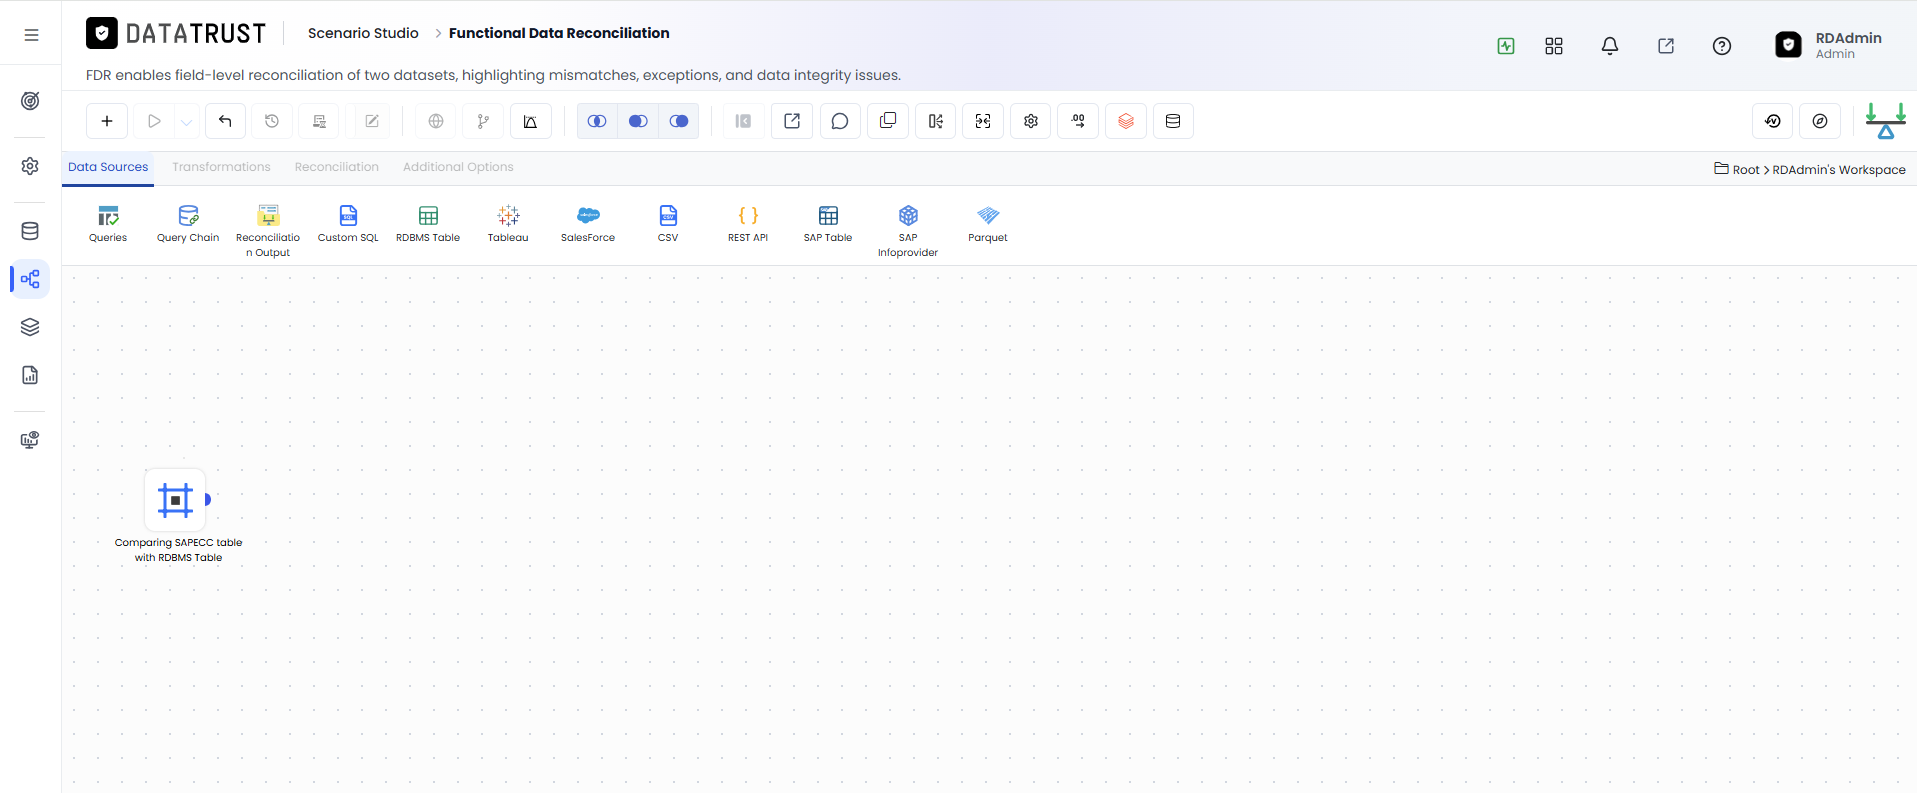Screen dimensions: 1917x793
Task: Select the inner join toggle
Action: click(597, 121)
